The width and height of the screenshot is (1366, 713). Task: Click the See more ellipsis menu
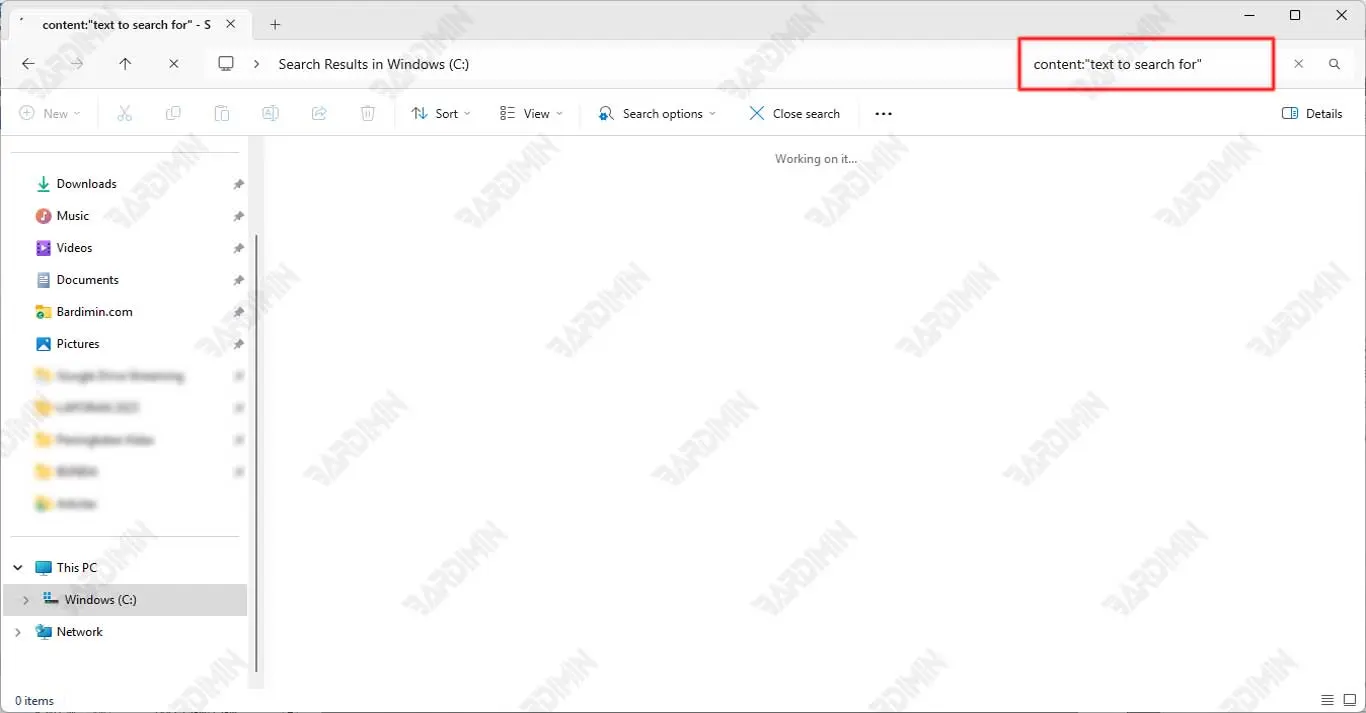coord(883,114)
